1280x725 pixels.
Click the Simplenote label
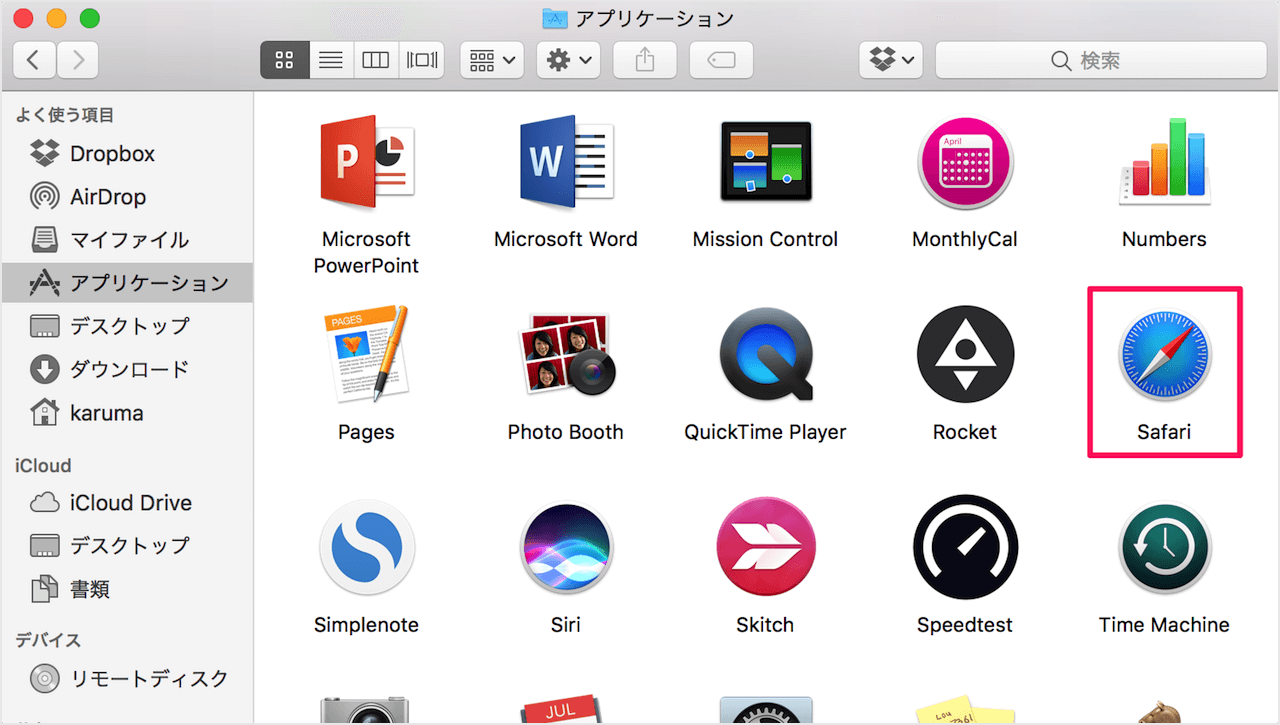click(x=366, y=625)
